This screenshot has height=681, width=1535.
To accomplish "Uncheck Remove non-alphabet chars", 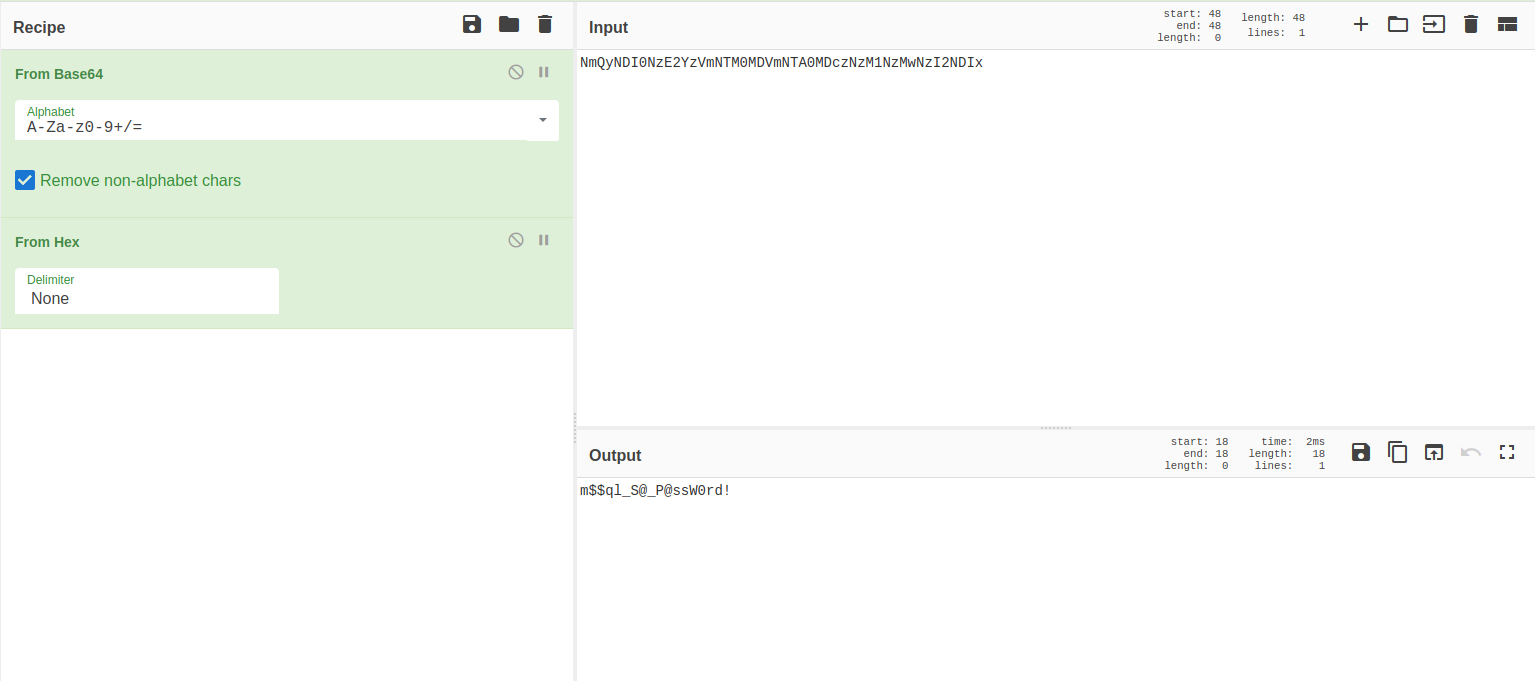I will [26, 181].
